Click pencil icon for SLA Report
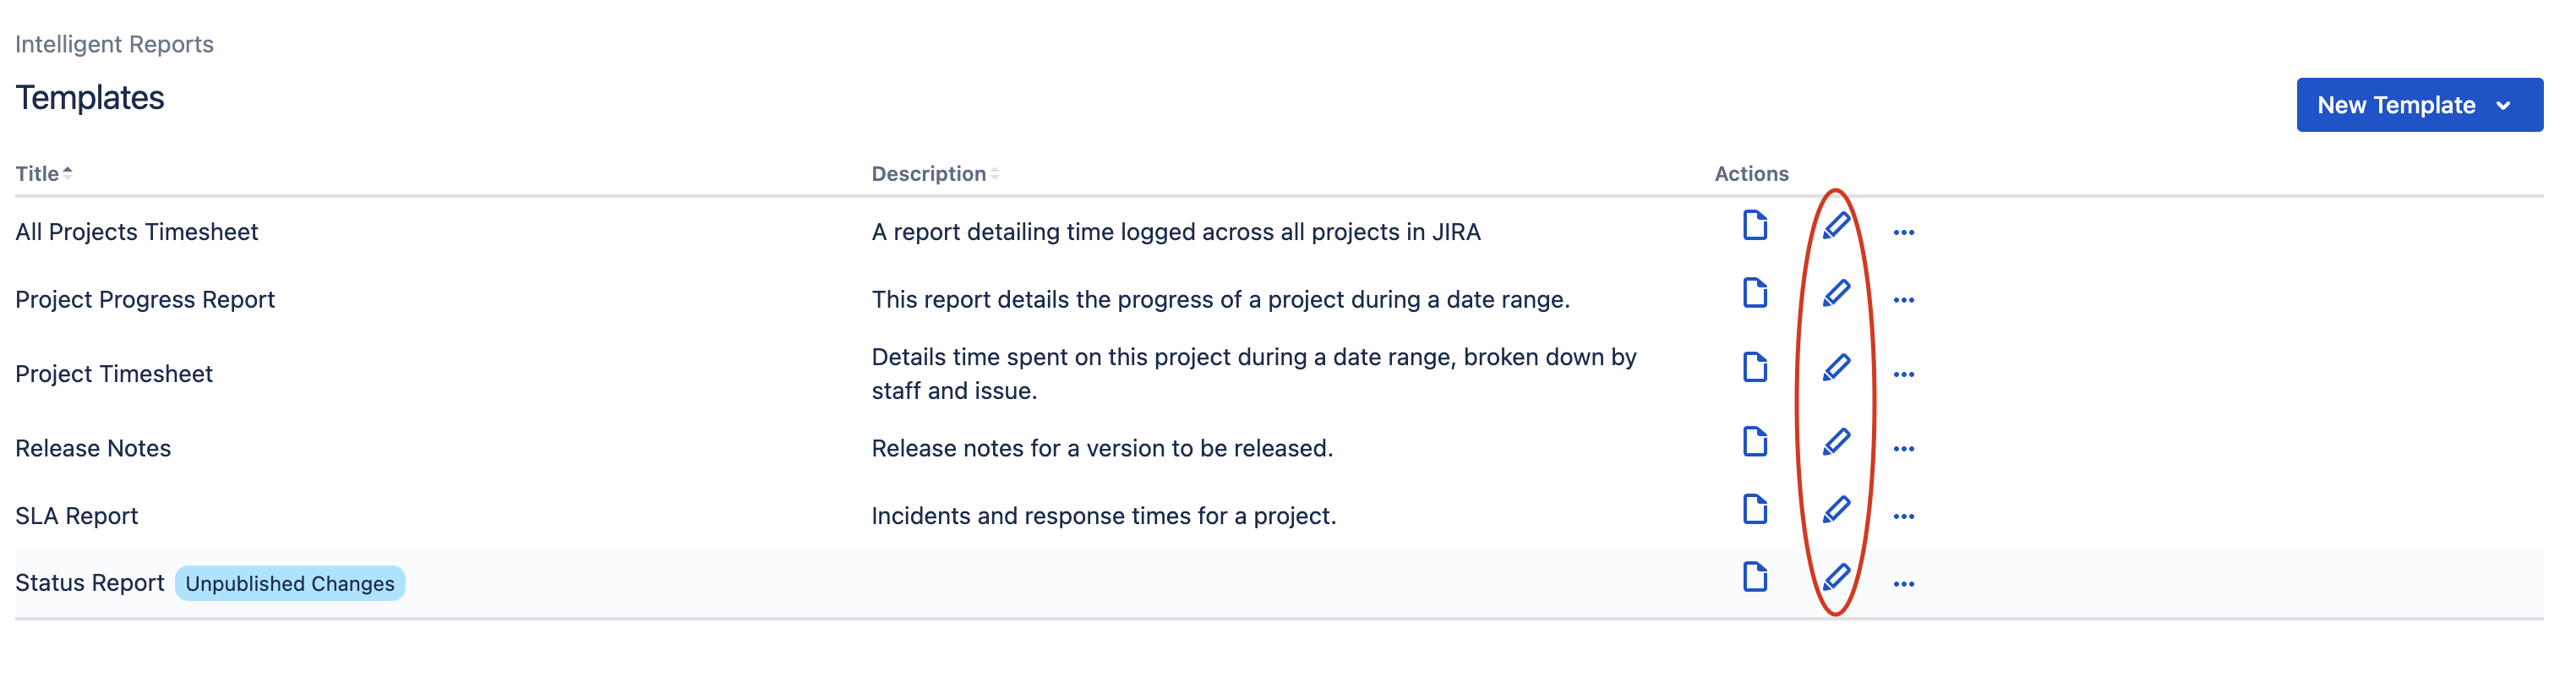Image resolution: width=2576 pixels, height=683 pixels. 1835,510
